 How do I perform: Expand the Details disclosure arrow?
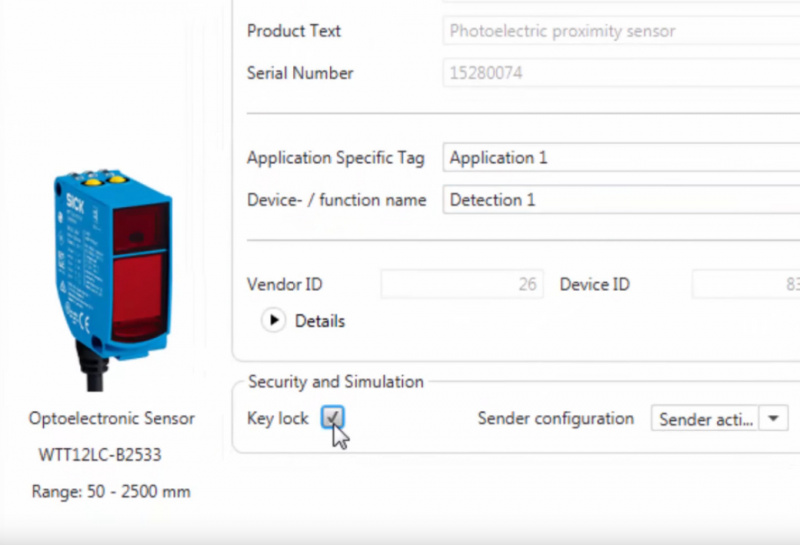272,321
